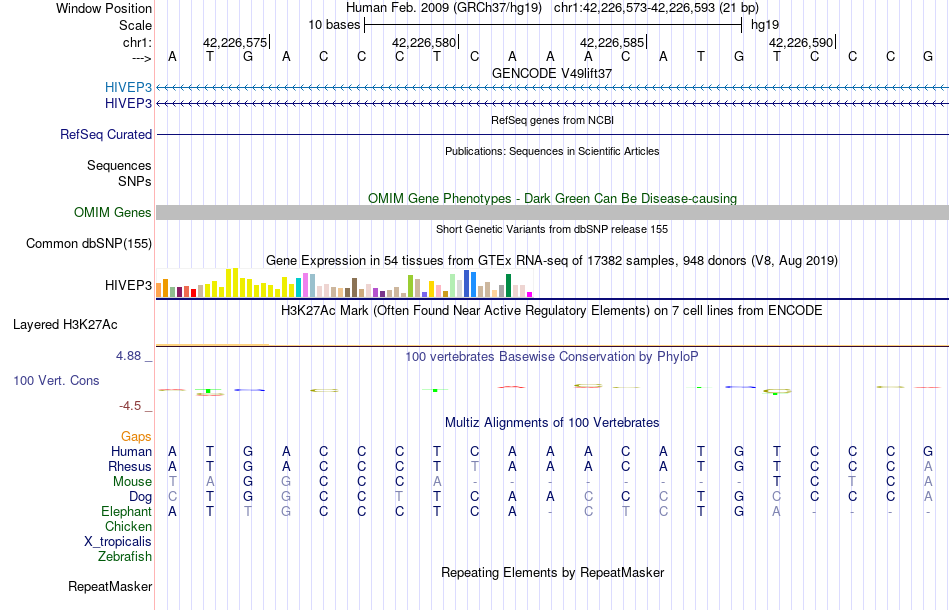Click the Sequences track label
This screenshot has height=610, width=950.
click(x=119, y=165)
